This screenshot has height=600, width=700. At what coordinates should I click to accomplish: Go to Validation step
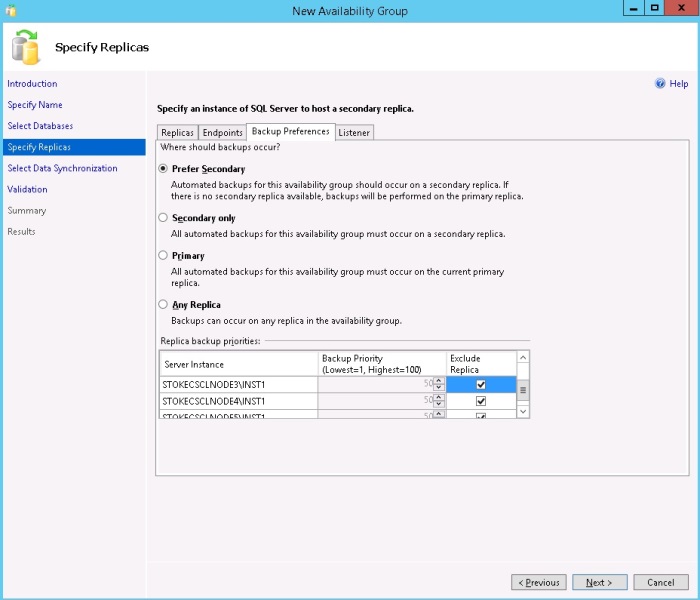[x=27, y=189]
